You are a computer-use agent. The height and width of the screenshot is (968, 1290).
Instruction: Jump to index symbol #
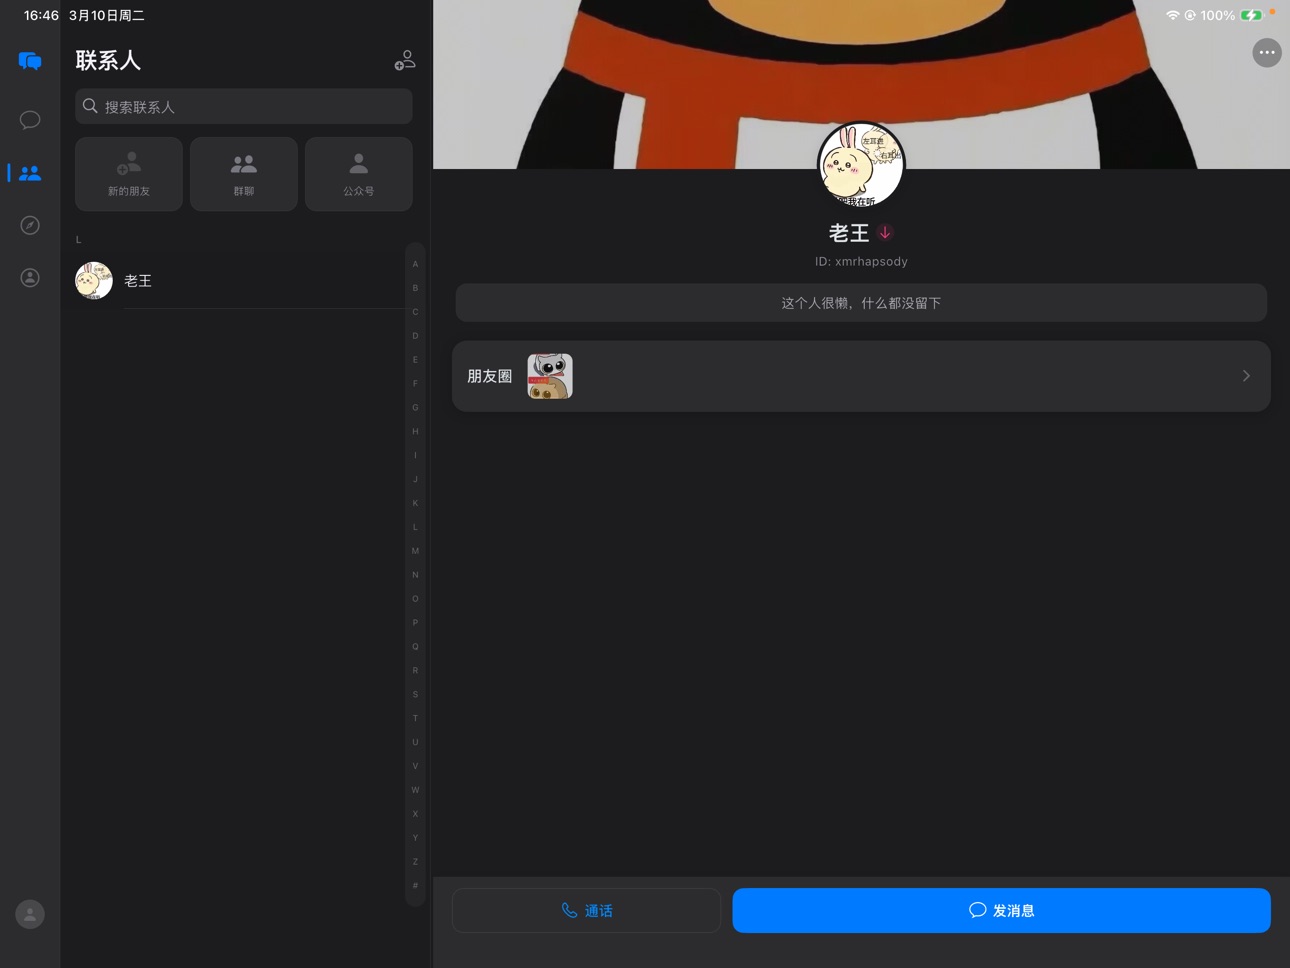[415, 886]
